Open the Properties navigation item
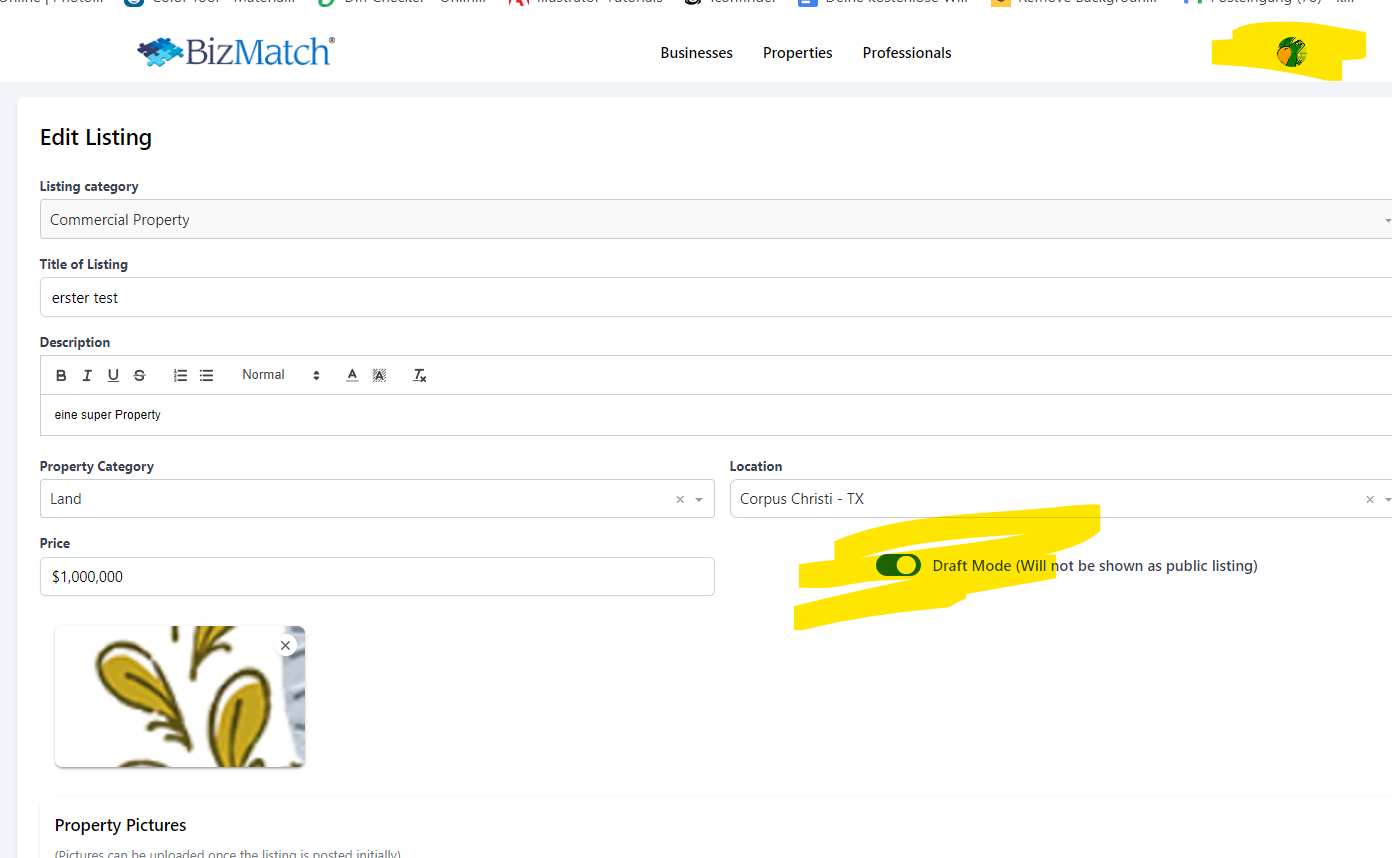Viewport: 1392px width, 858px height. click(797, 53)
